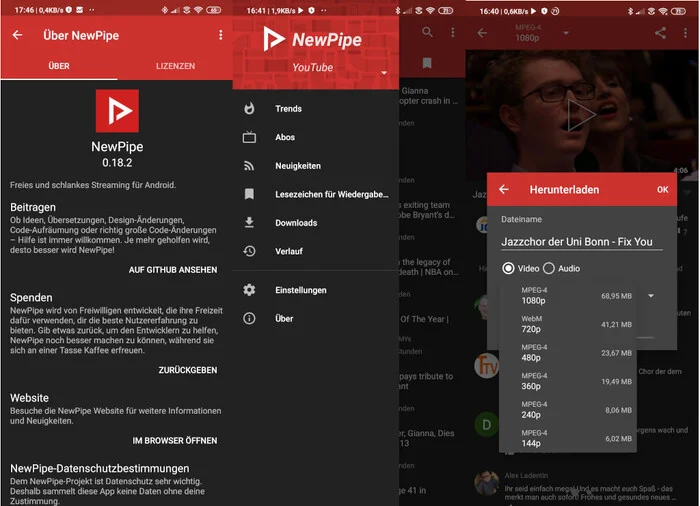Click the Beitragen section heading
700x506 pixels.
pyautogui.click(x=33, y=207)
